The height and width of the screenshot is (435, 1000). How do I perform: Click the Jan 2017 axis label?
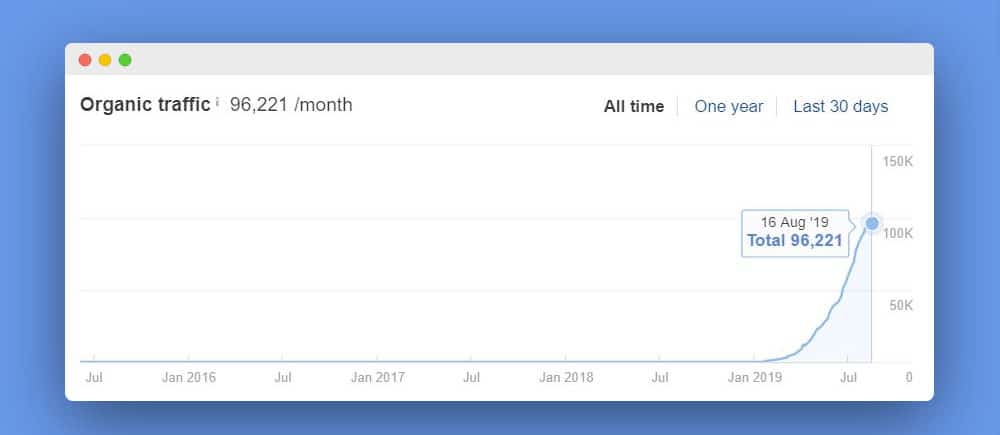378,378
